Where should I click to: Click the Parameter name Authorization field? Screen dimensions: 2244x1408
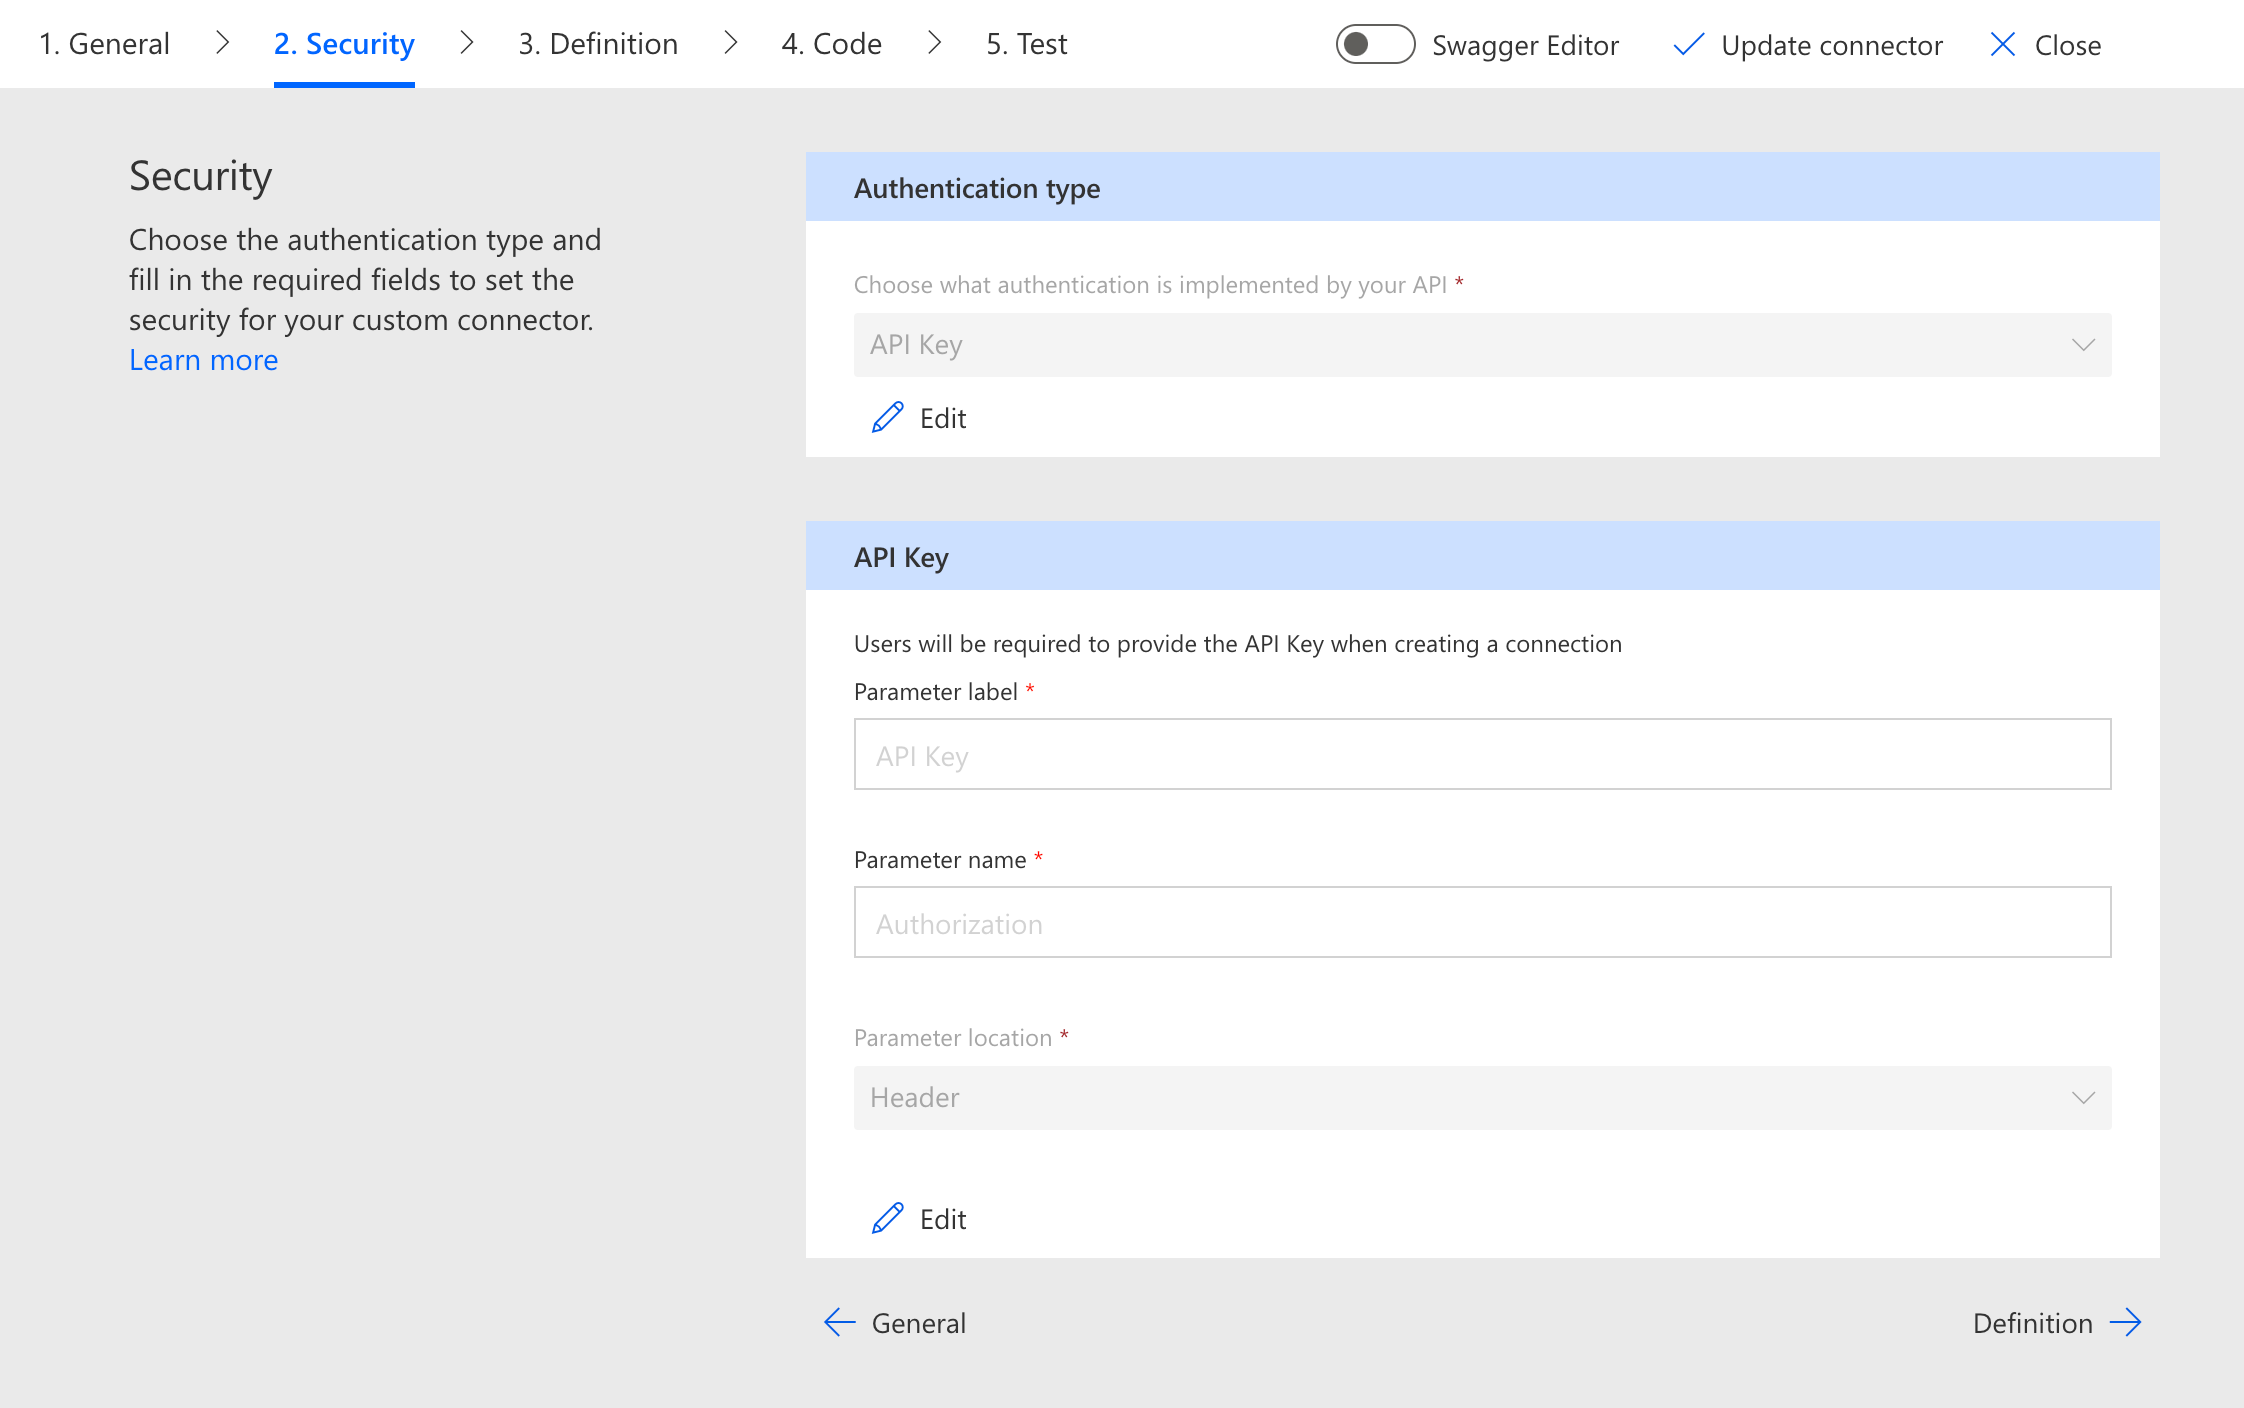click(1481, 923)
